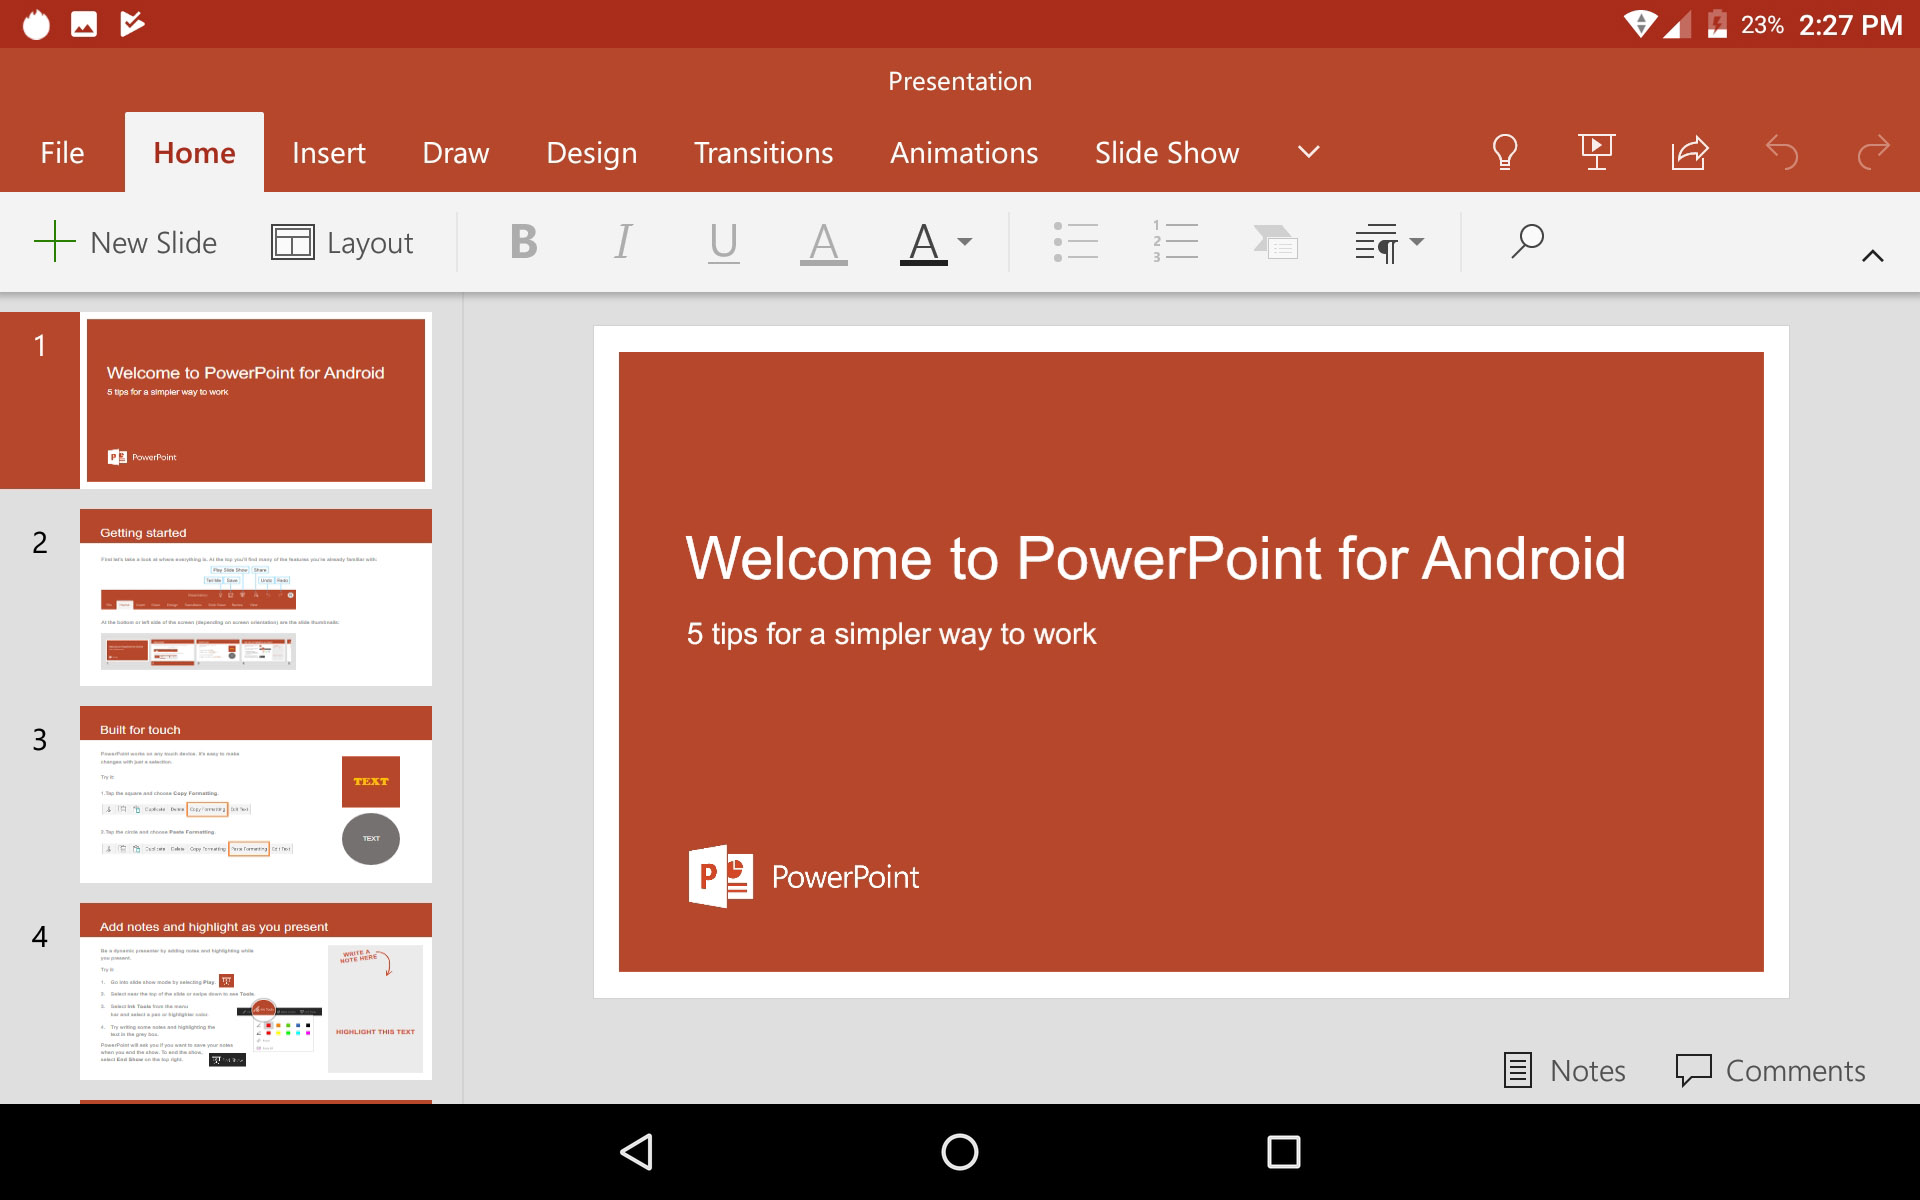The image size is (1920, 1200).
Task: Open the Comments pane
Action: click(x=1770, y=1070)
